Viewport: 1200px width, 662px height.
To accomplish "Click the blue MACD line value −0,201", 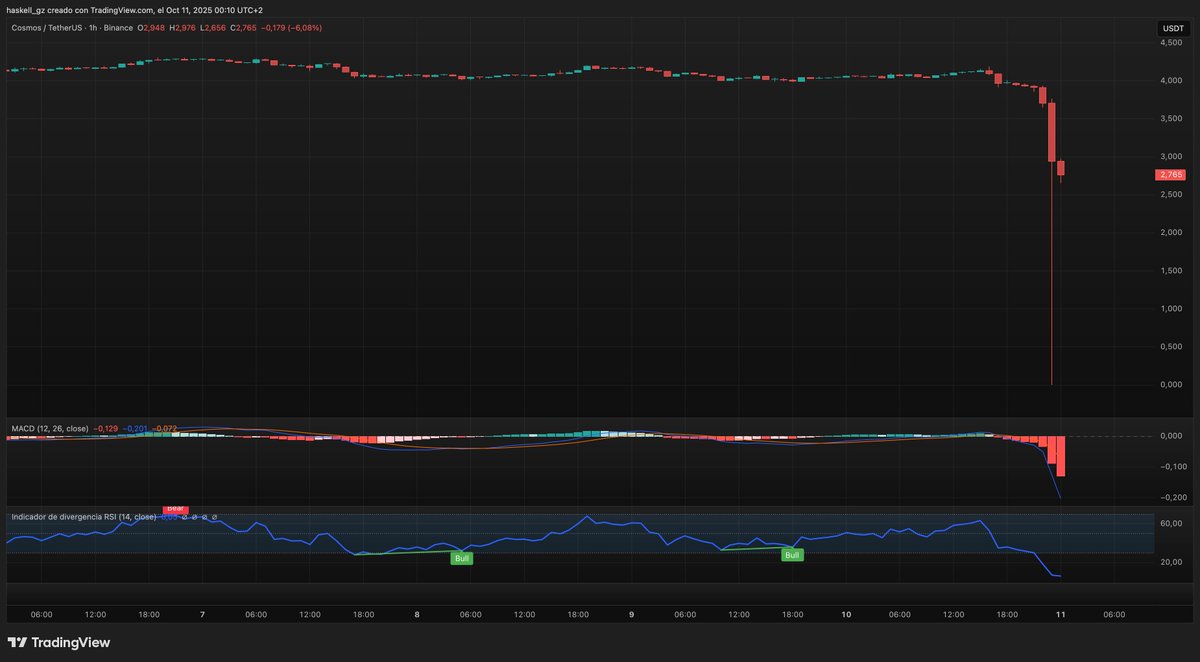I will click(x=135, y=428).
